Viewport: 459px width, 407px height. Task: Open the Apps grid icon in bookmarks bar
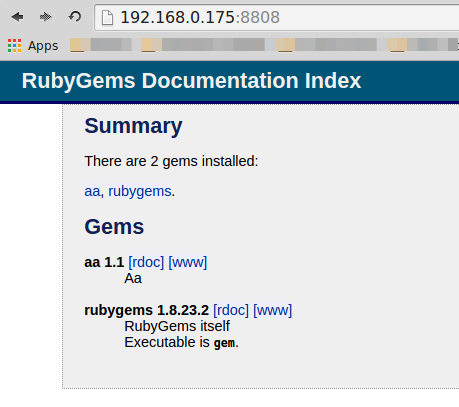click(x=14, y=46)
